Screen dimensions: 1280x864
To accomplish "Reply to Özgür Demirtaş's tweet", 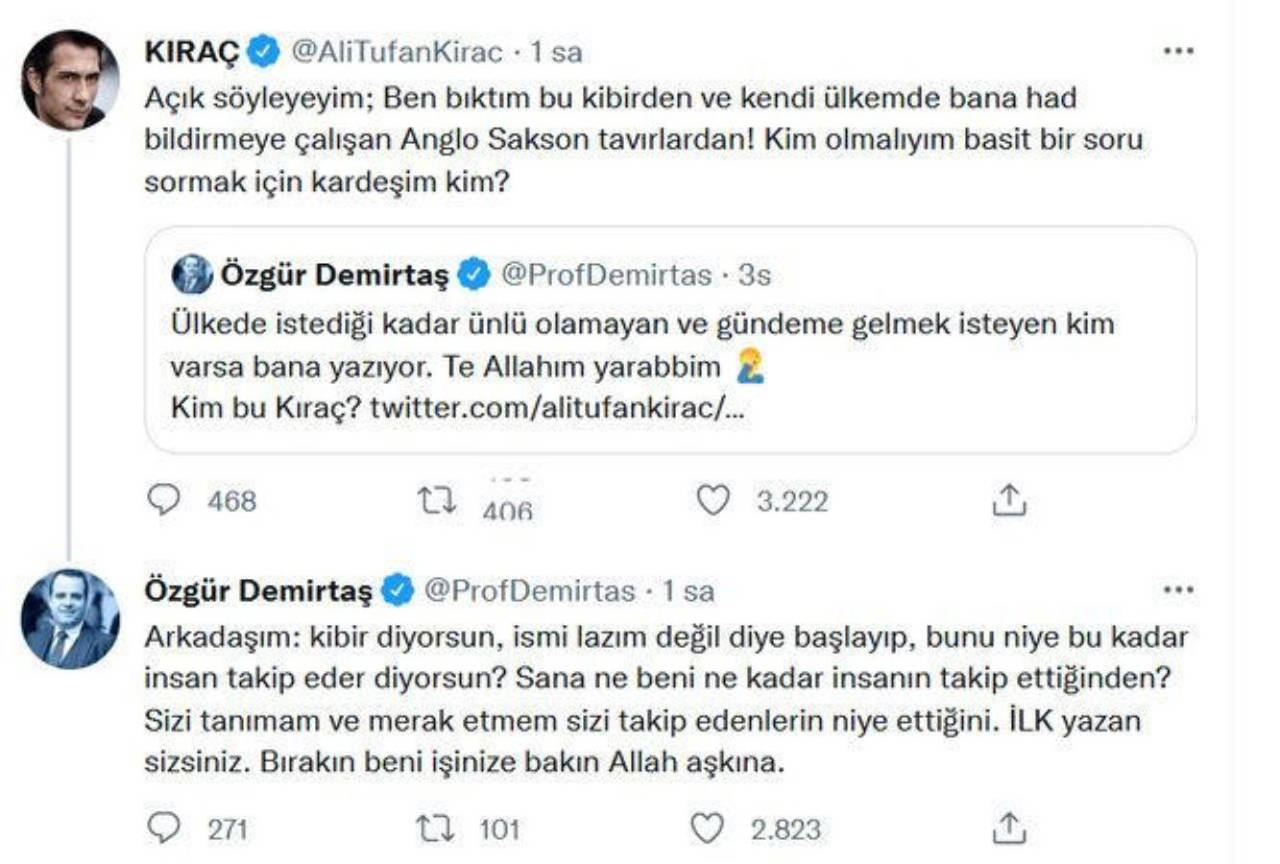I will click(x=163, y=828).
